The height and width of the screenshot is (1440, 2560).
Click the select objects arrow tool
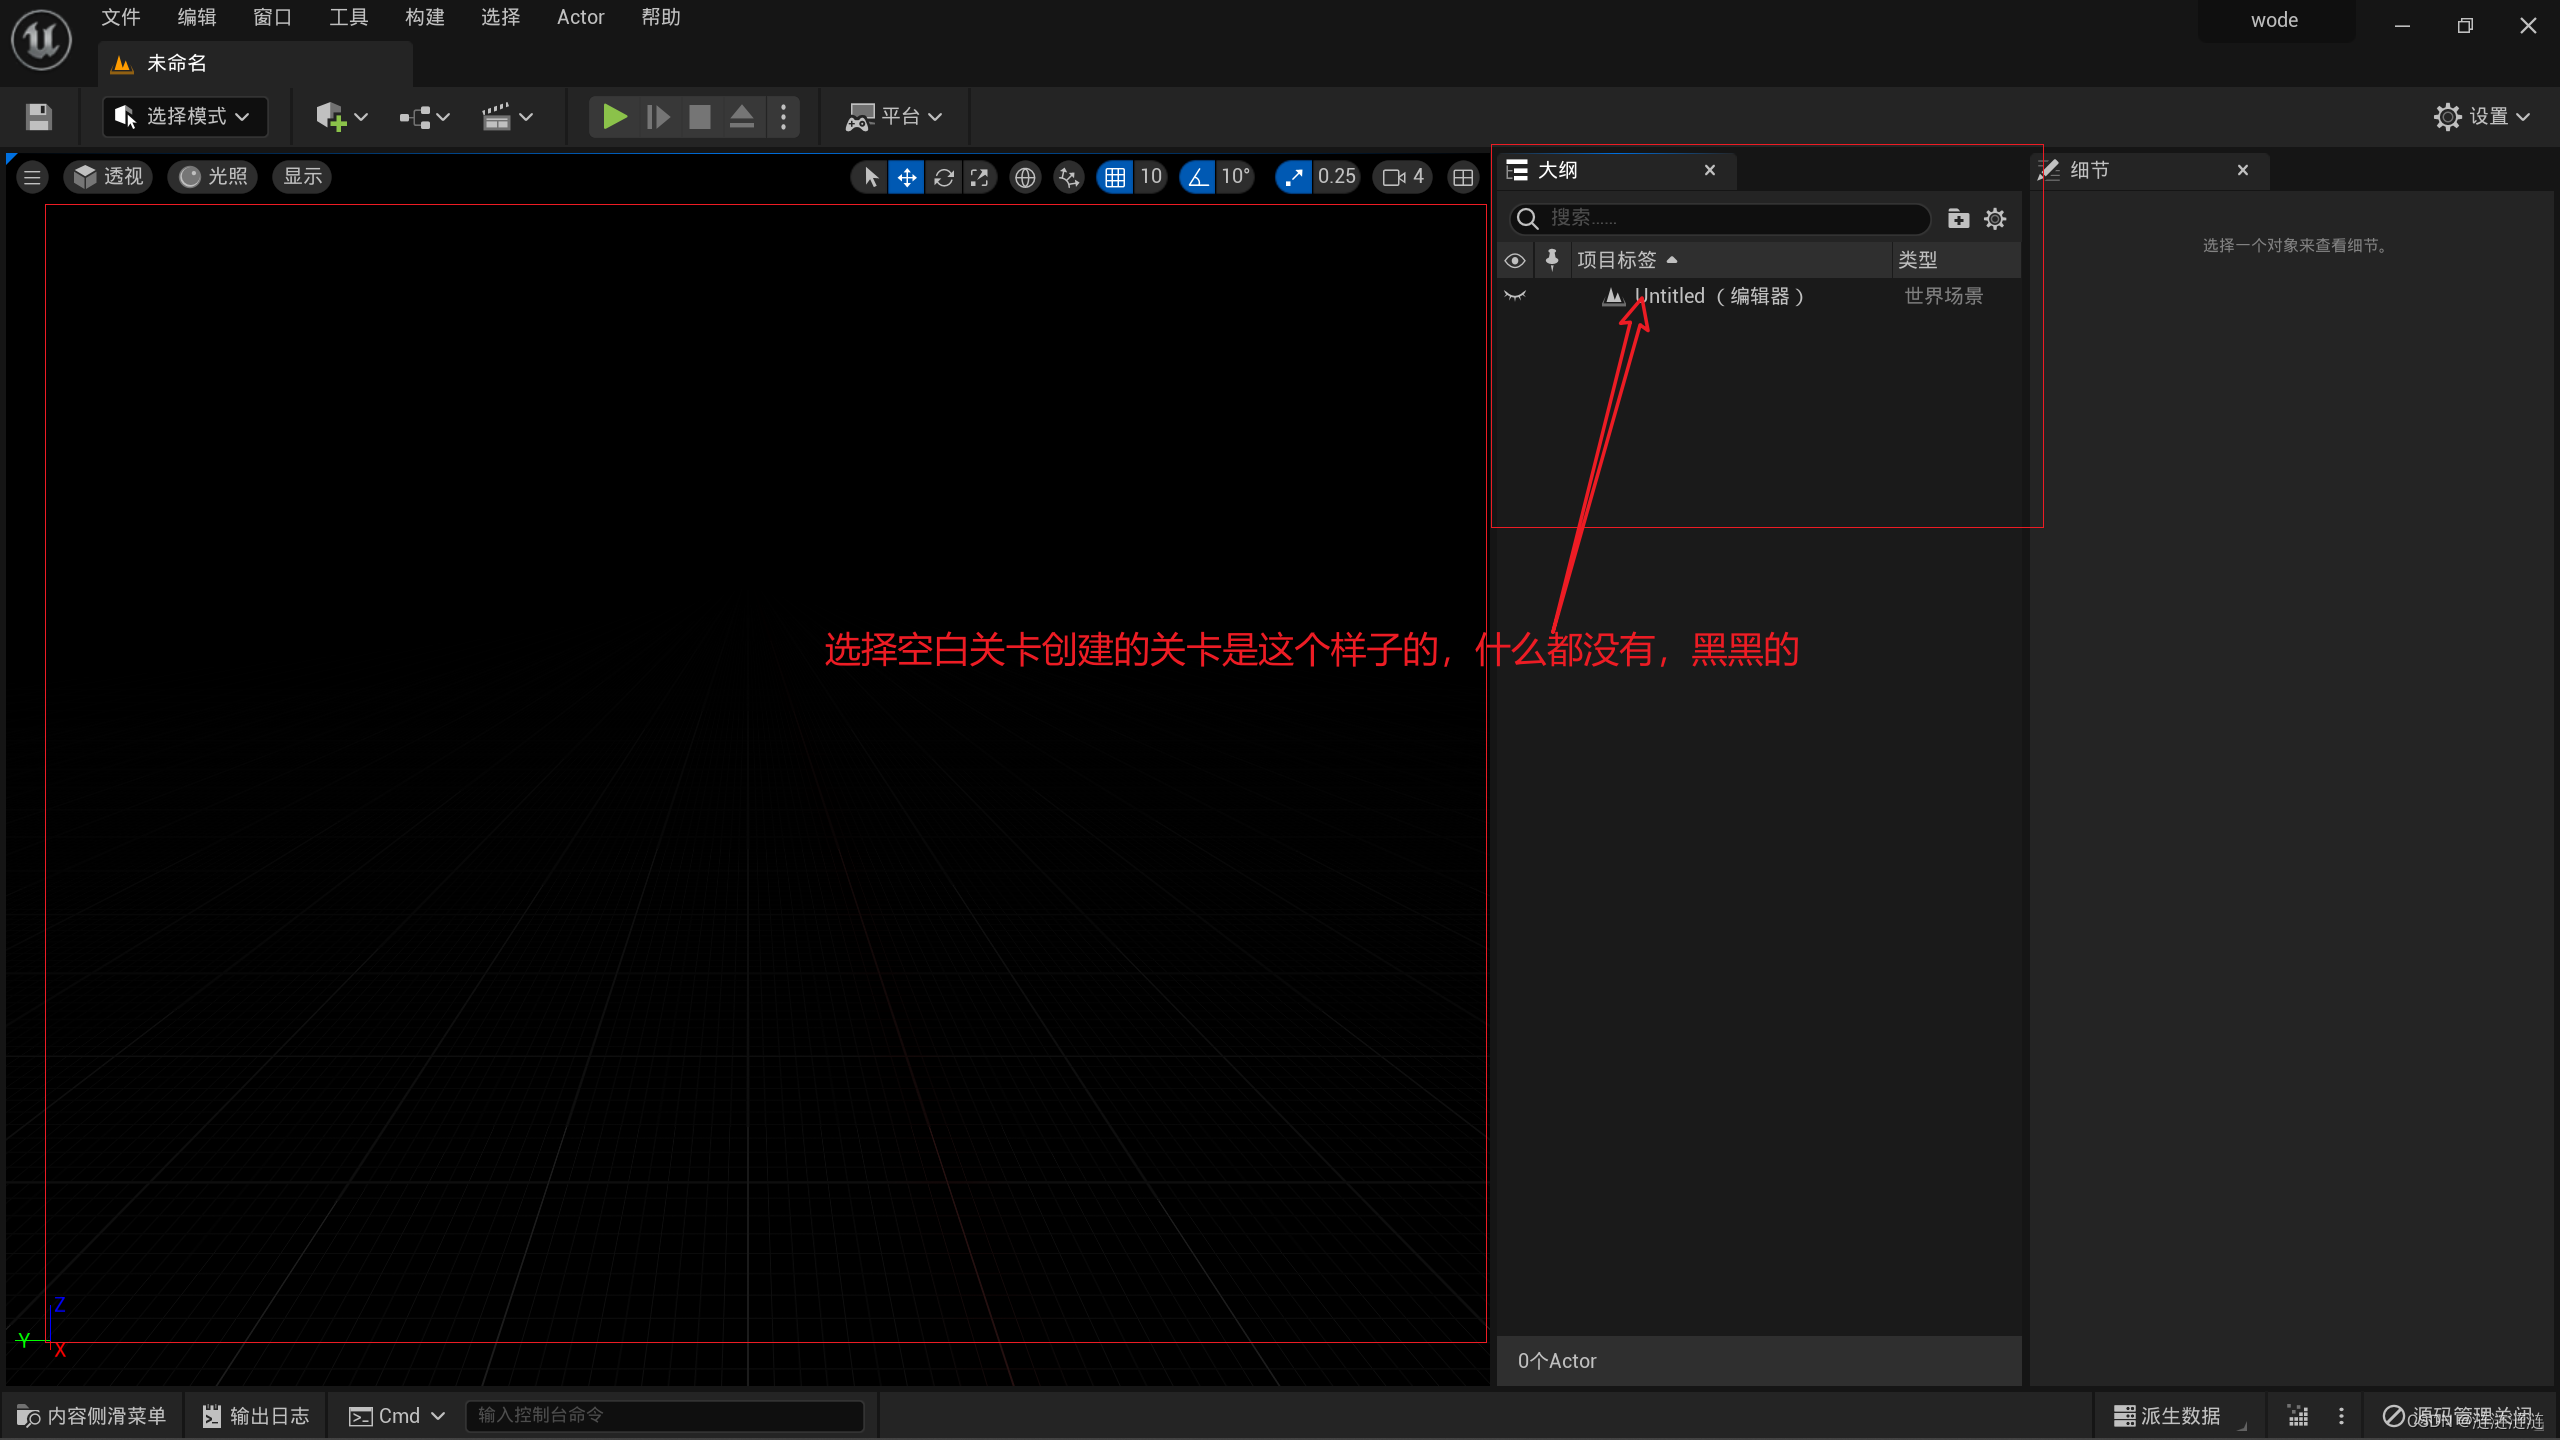tap(870, 177)
